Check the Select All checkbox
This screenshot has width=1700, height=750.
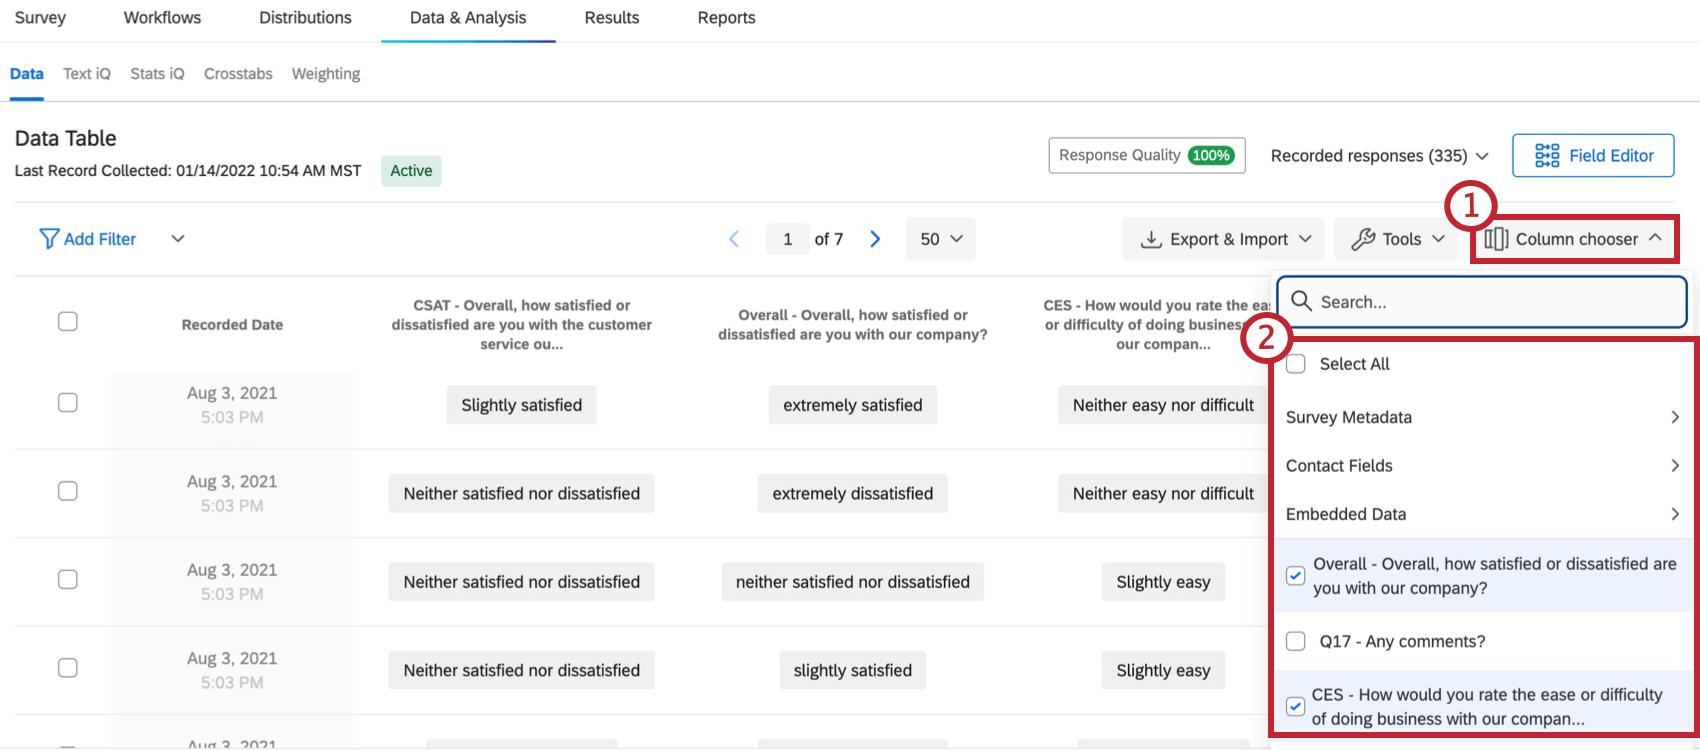pos(1296,364)
